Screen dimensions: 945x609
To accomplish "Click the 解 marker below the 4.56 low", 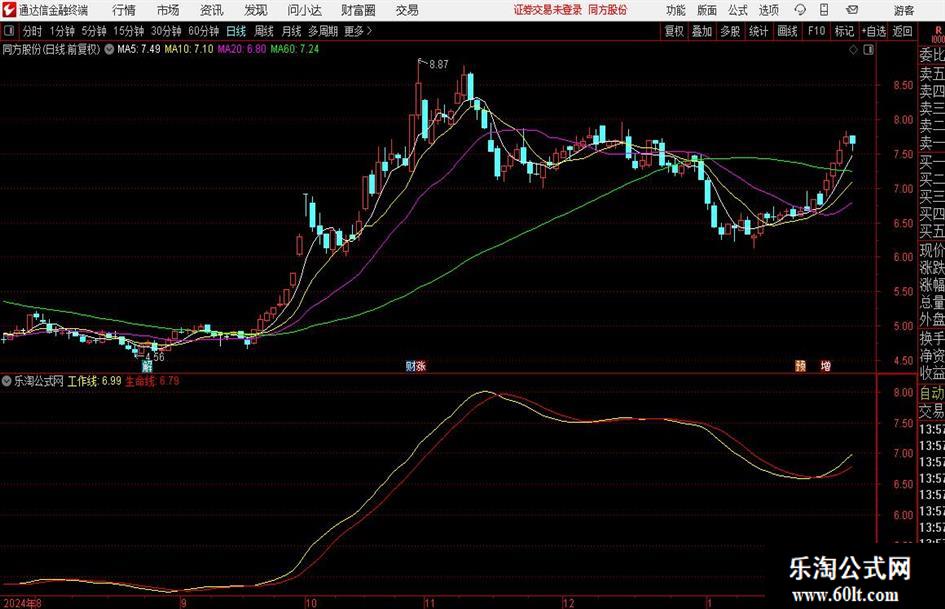I will click(x=147, y=366).
